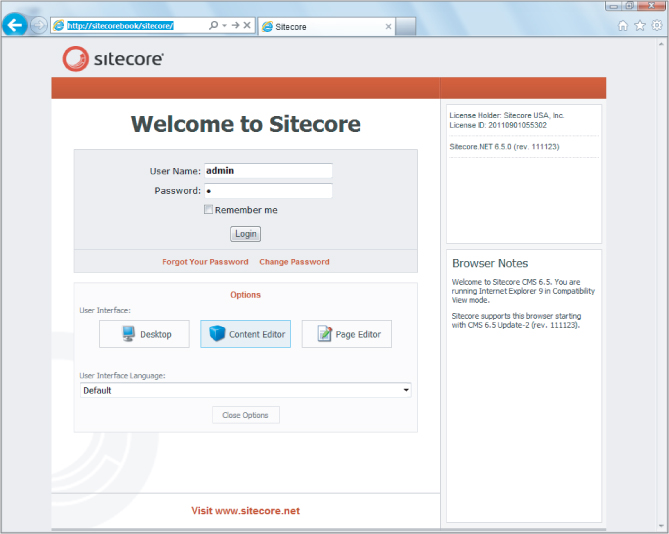Viewport: 669px width, 534px height.
Task: Follow the Visit www.sitecore.net link
Action: click(x=245, y=511)
